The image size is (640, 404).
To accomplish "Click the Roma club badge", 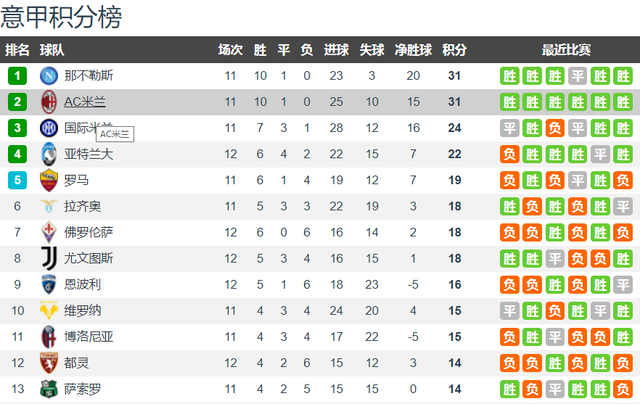I will point(49,180).
